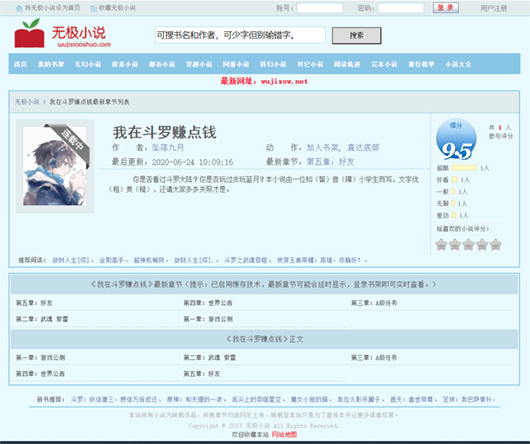Click the 加入书架 link
The width and height of the screenshot is (530, 444).
point(322,148)
